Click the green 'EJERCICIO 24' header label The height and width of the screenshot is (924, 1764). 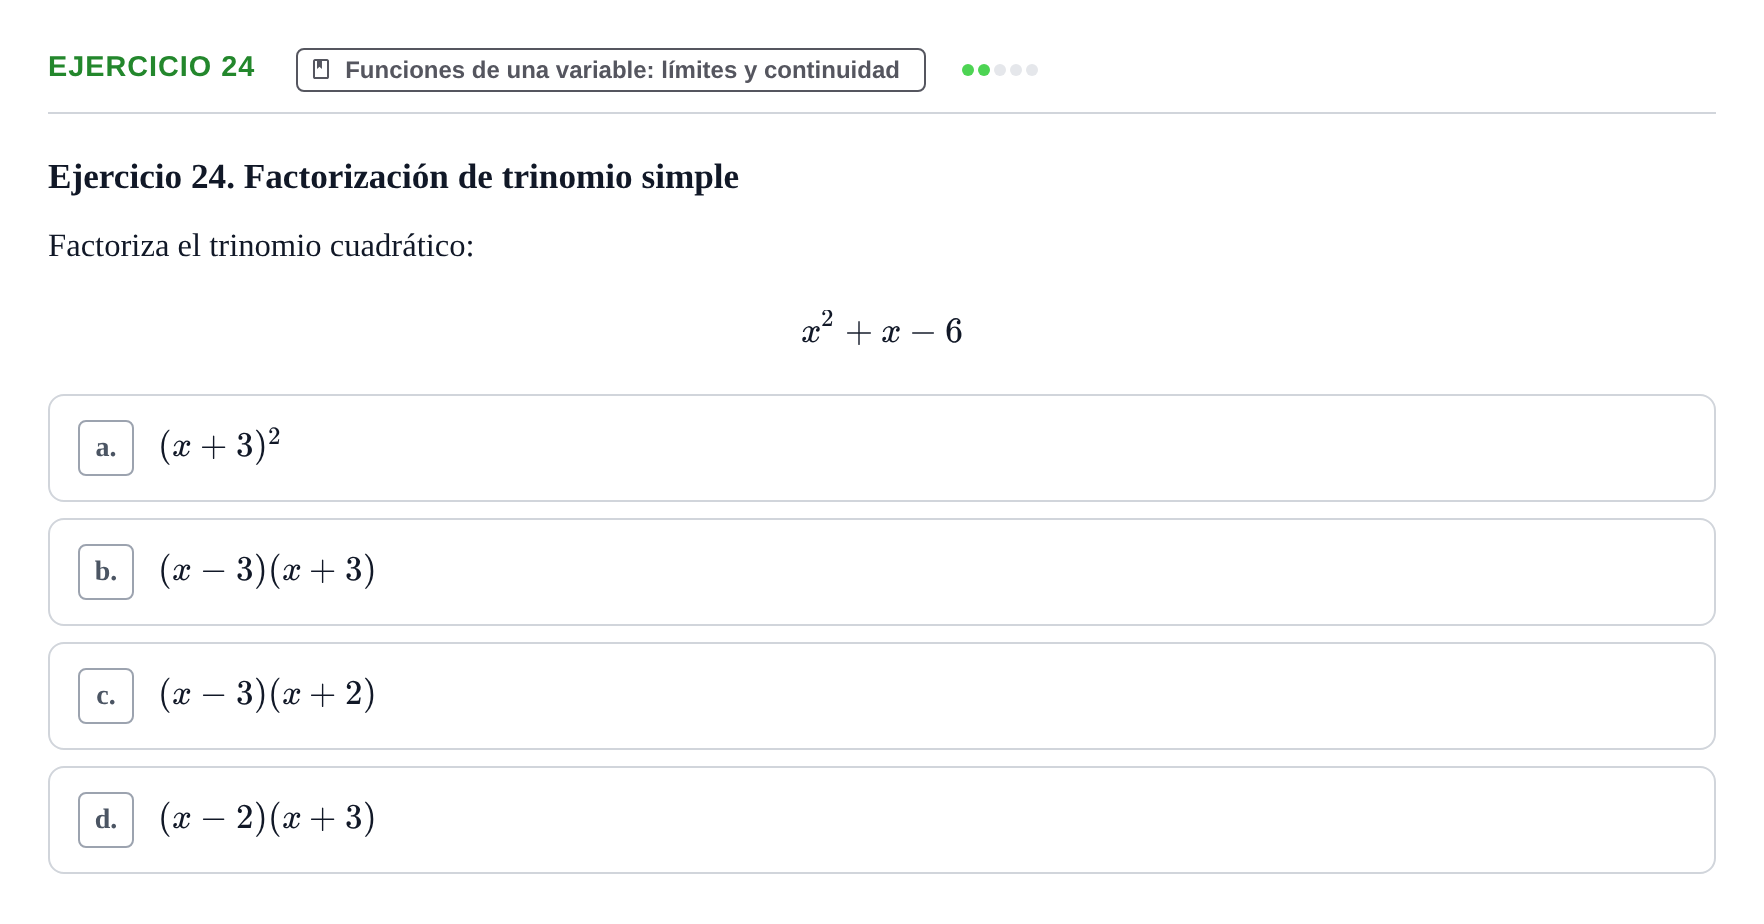[x=151, y=66]
